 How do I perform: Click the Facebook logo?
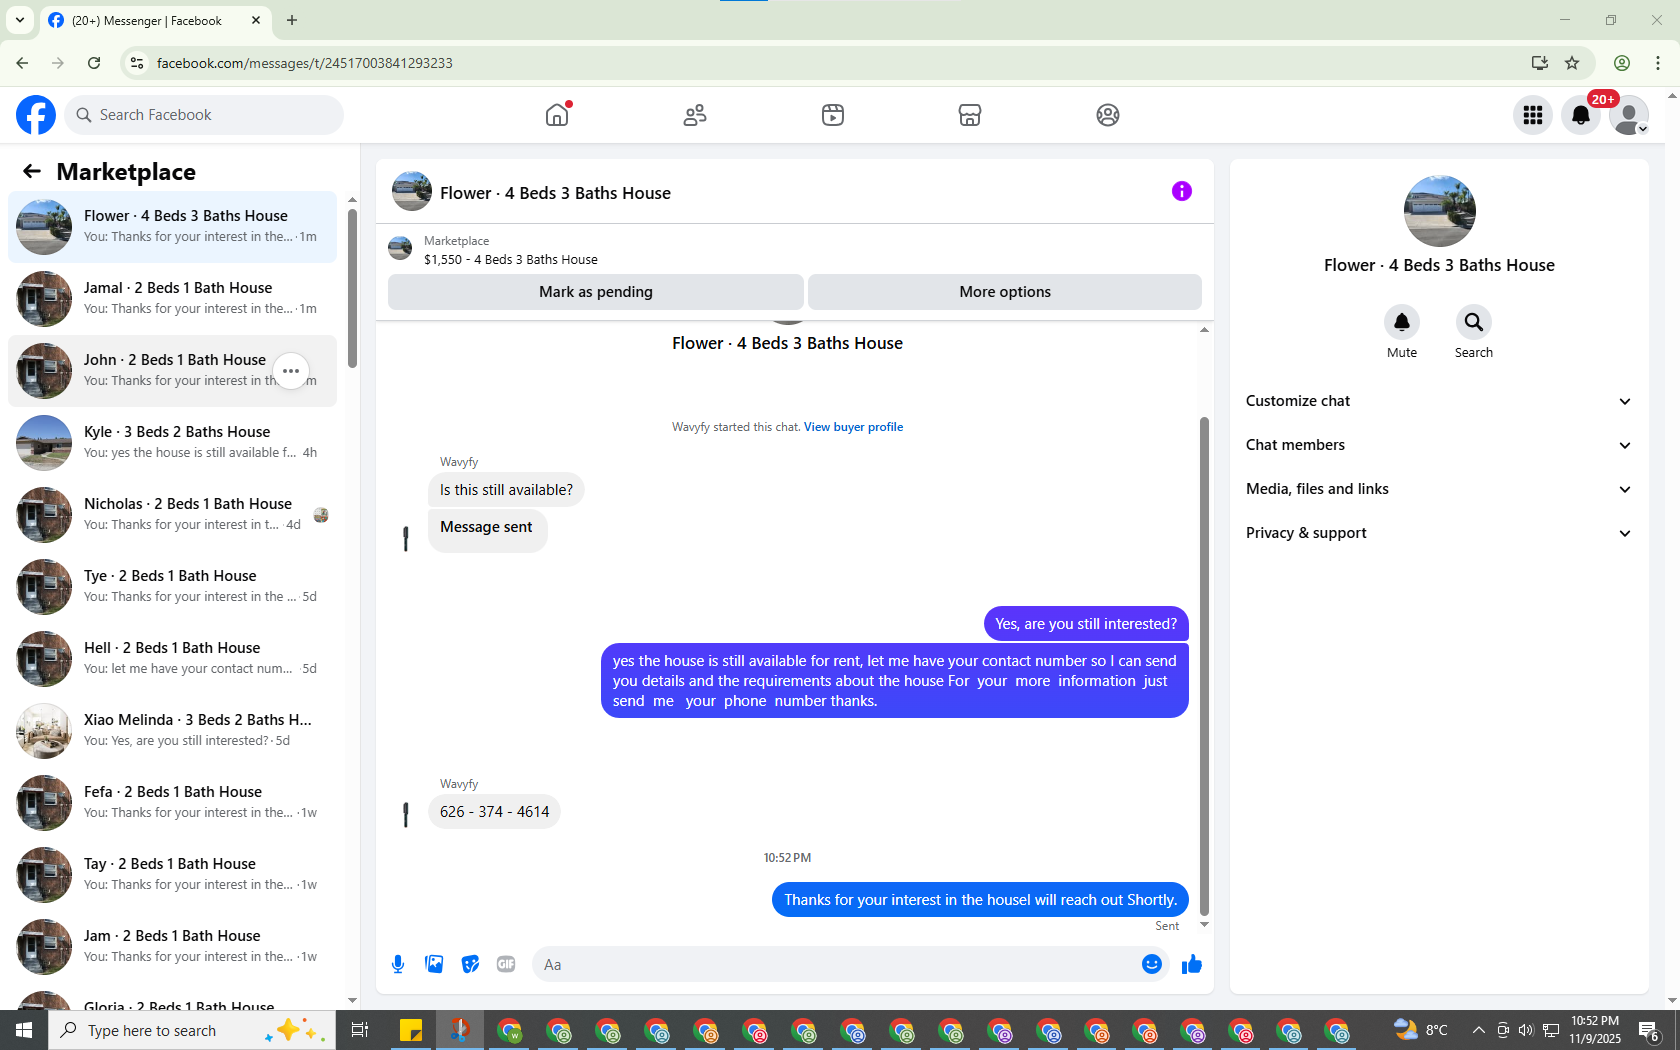(36, 115)
